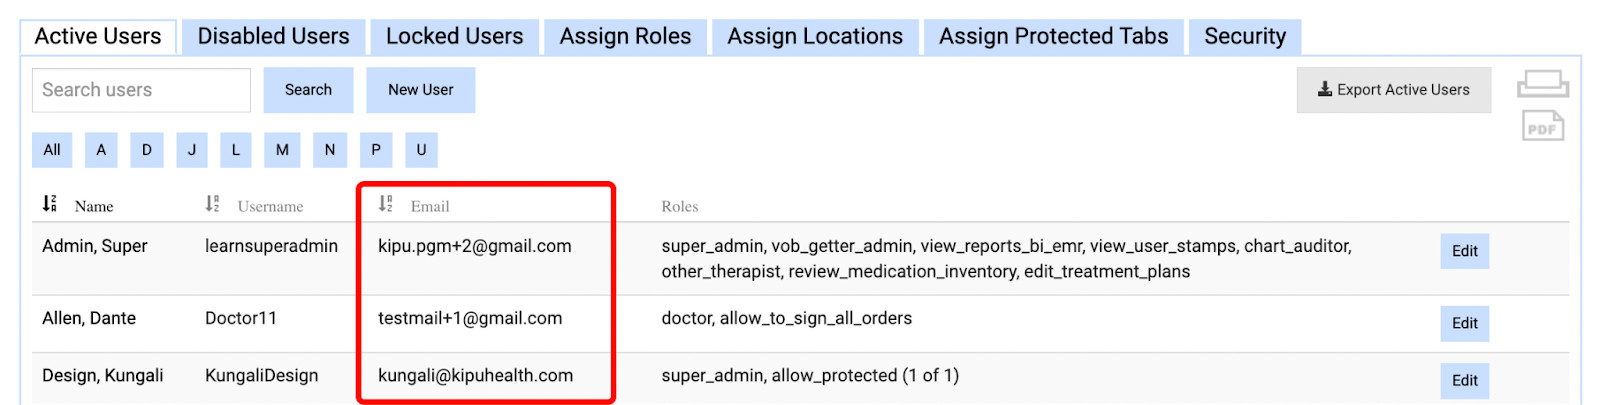Open the Assign Roles tab
Viewport: 1600px width, 405px height.
[x=625, y=37]
